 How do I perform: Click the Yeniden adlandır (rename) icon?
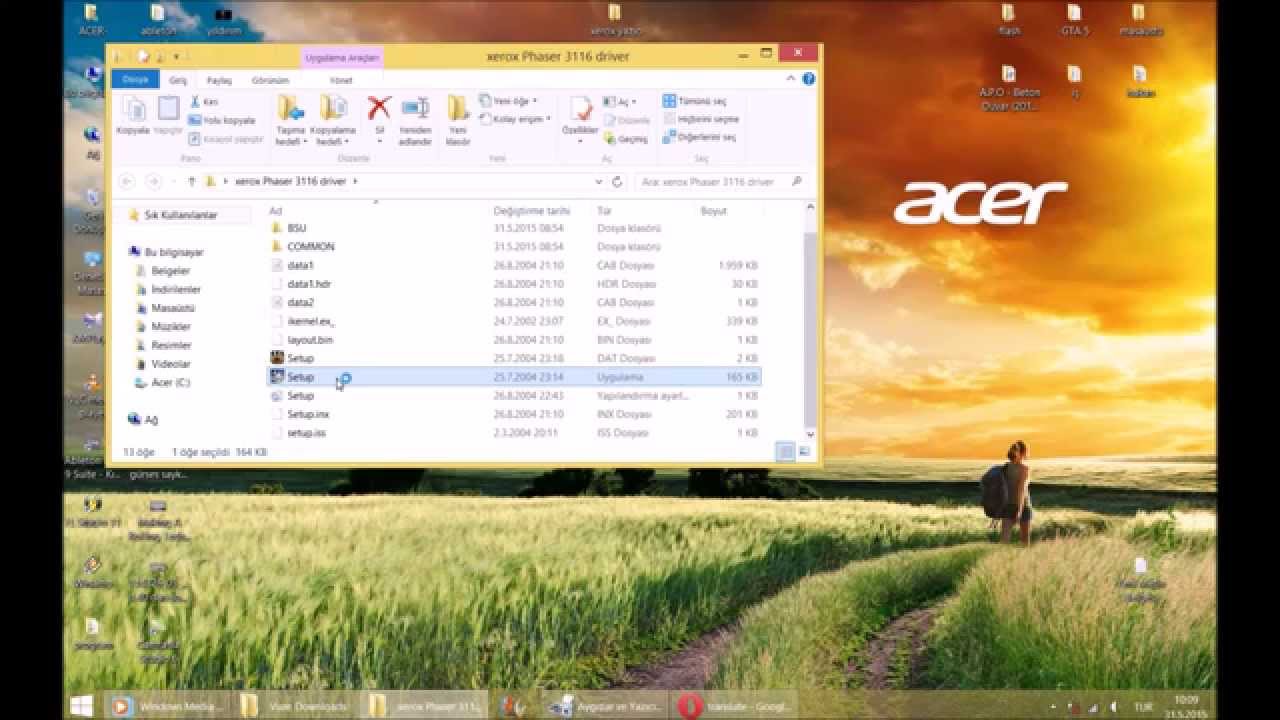tap(415, 108)
